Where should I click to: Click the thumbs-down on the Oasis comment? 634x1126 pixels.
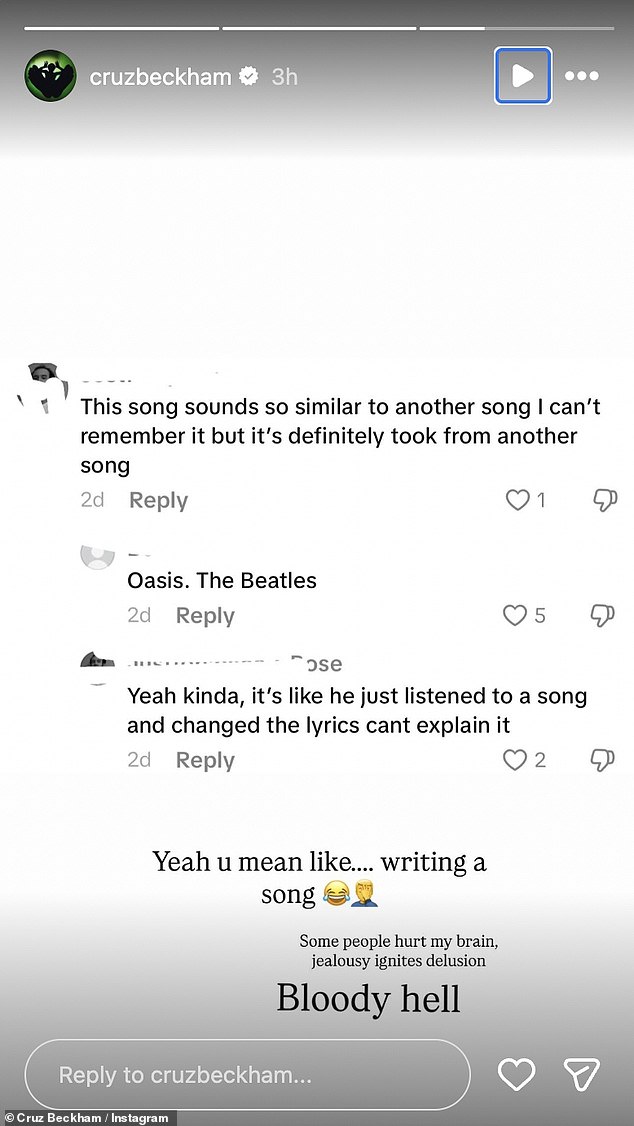coord(604,615)
